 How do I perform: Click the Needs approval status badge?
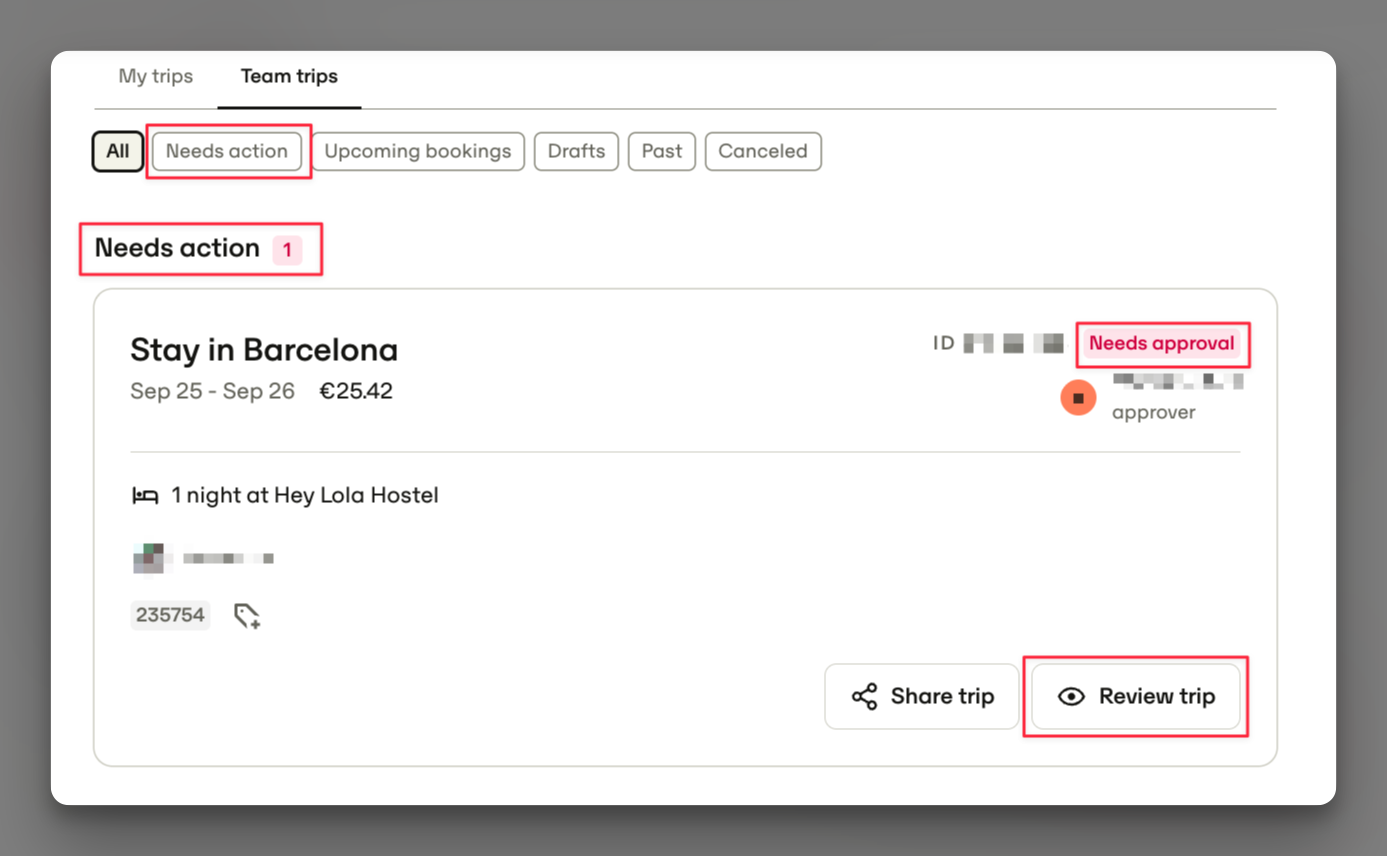(1162, 343)
